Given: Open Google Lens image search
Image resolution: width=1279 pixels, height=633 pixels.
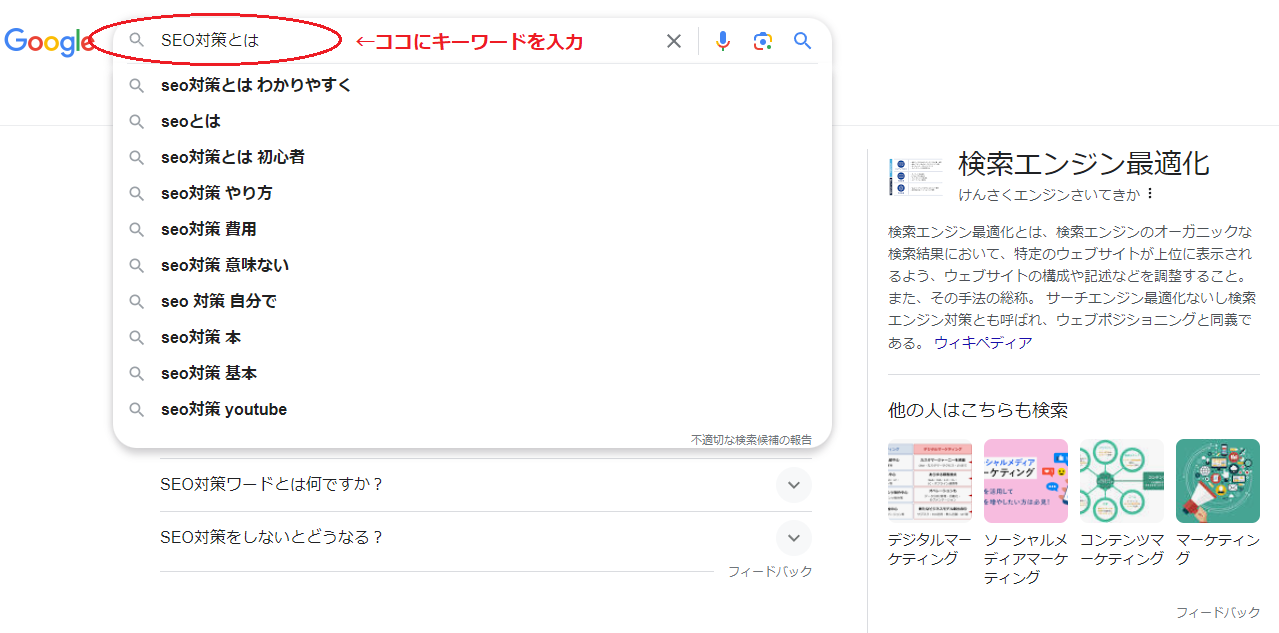Looking at the screenshot, I should click(762, 40).
